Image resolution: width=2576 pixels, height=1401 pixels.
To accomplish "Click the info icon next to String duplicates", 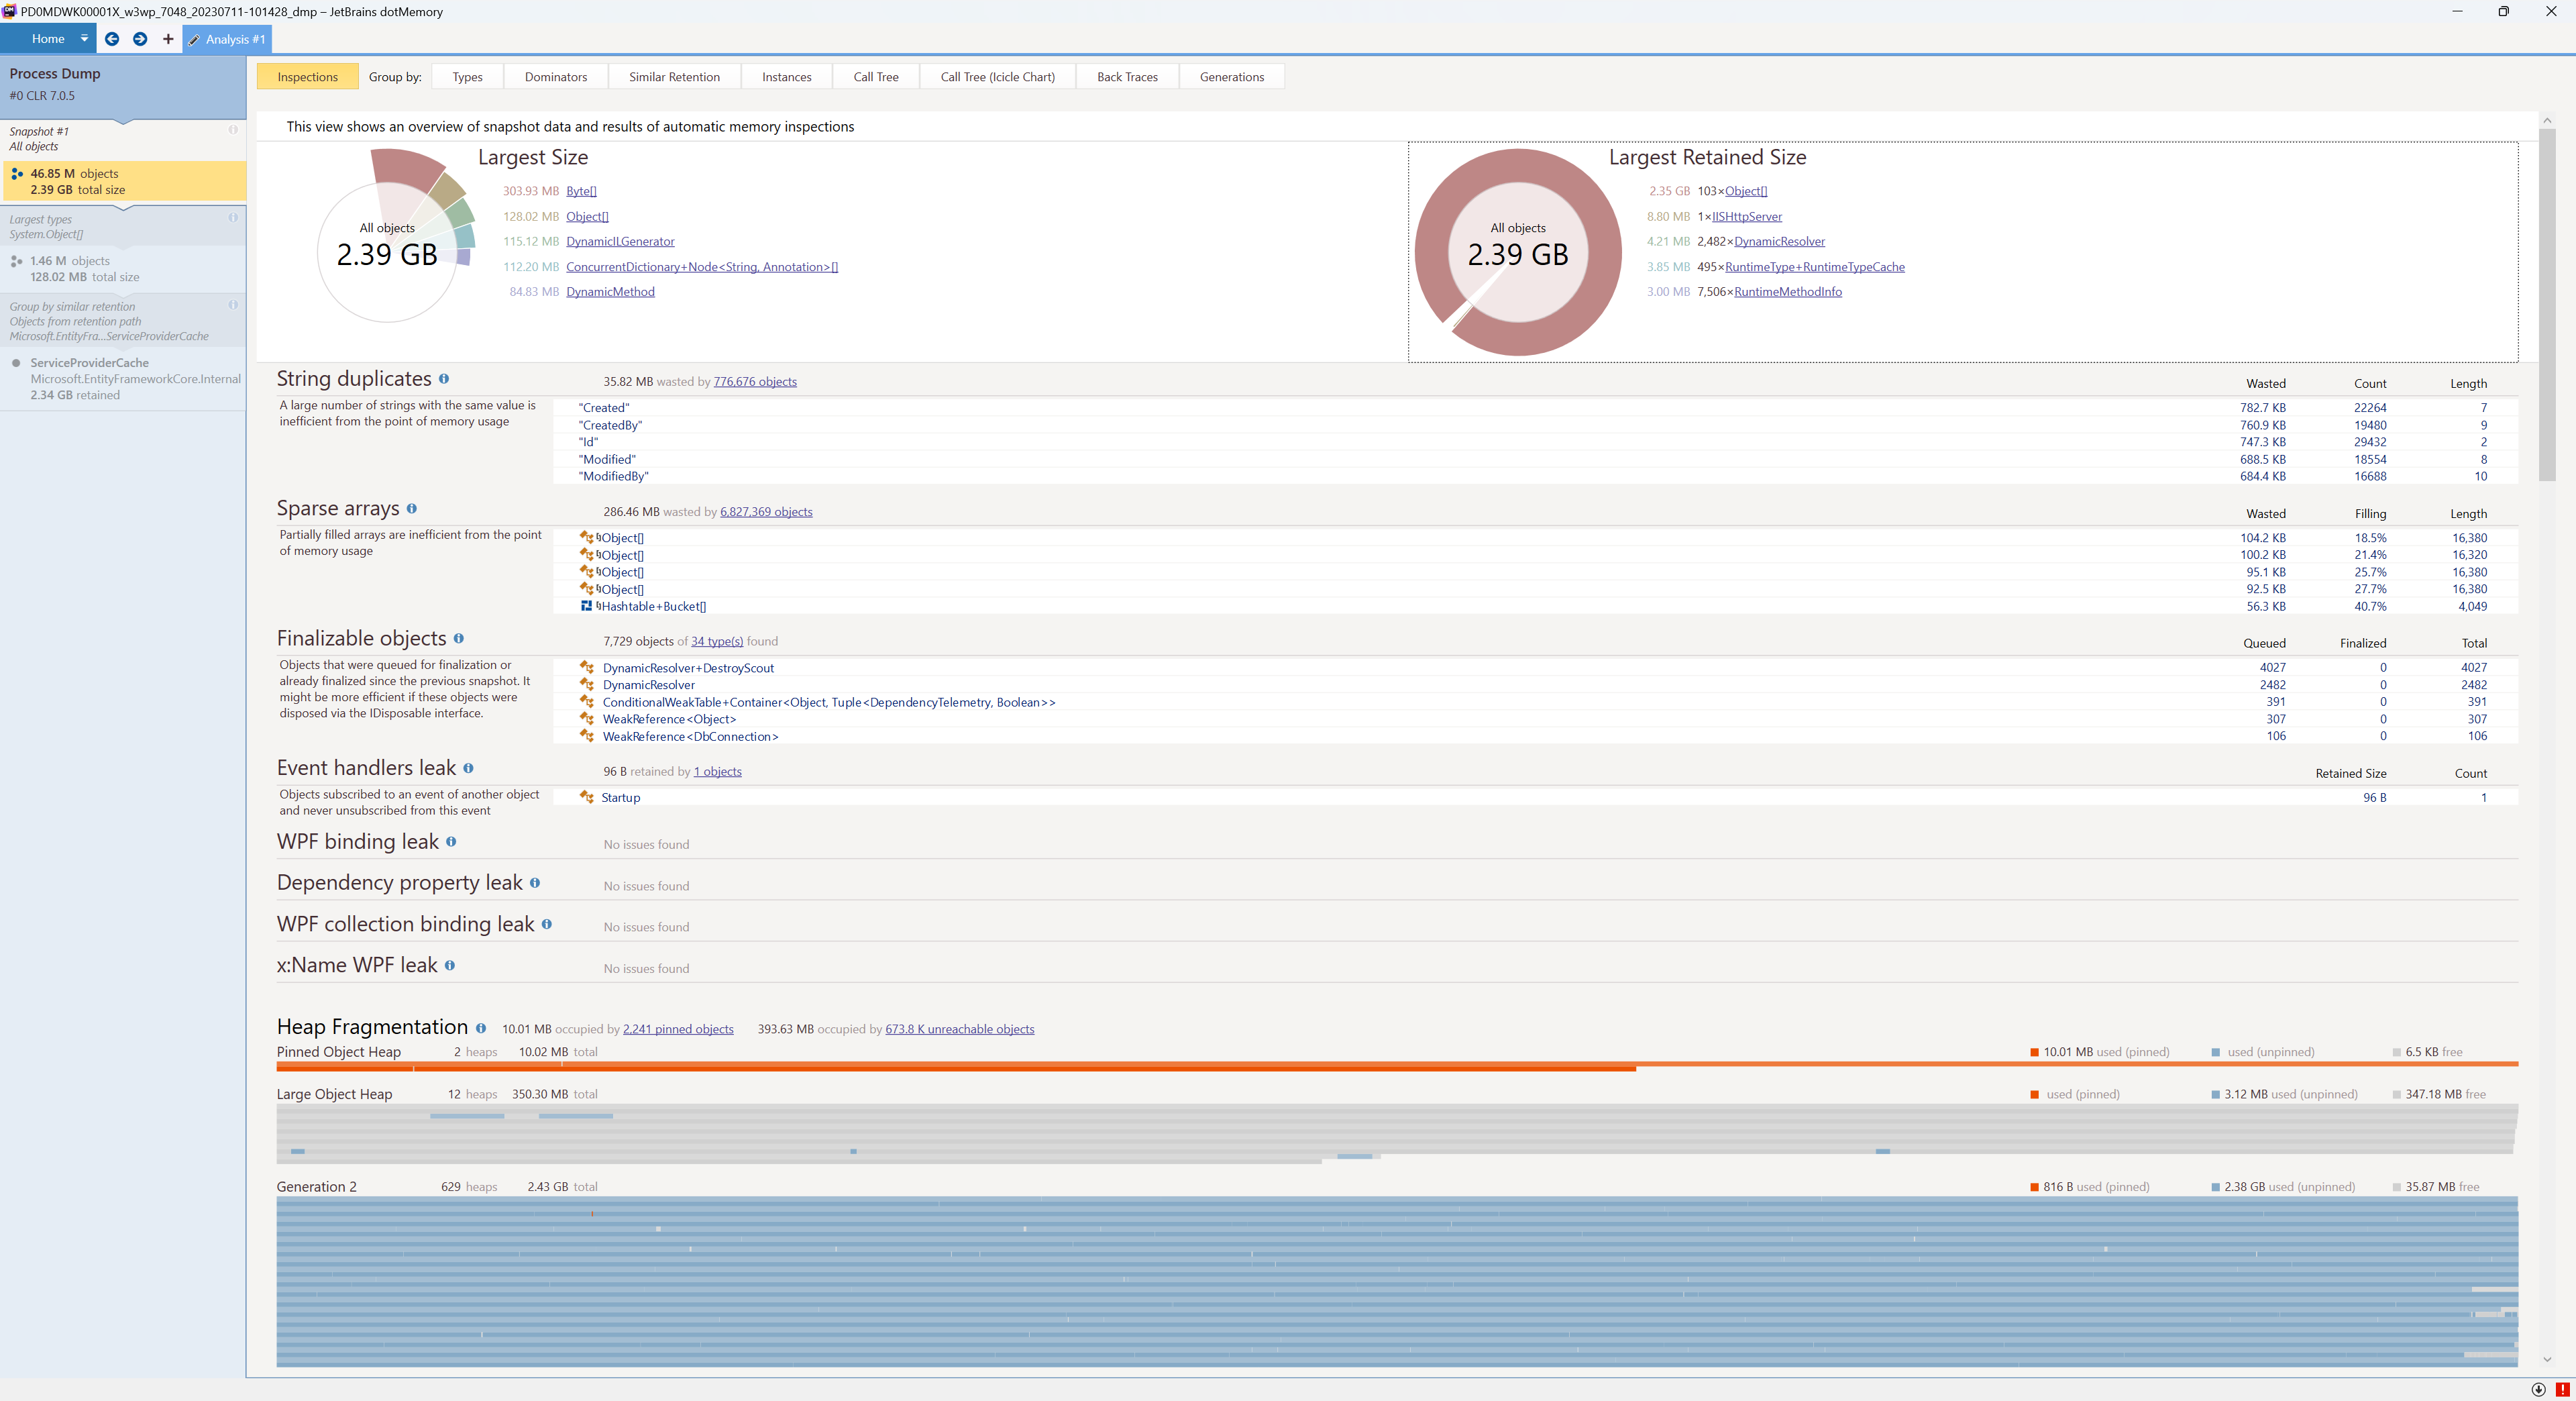I will [445, 380].
